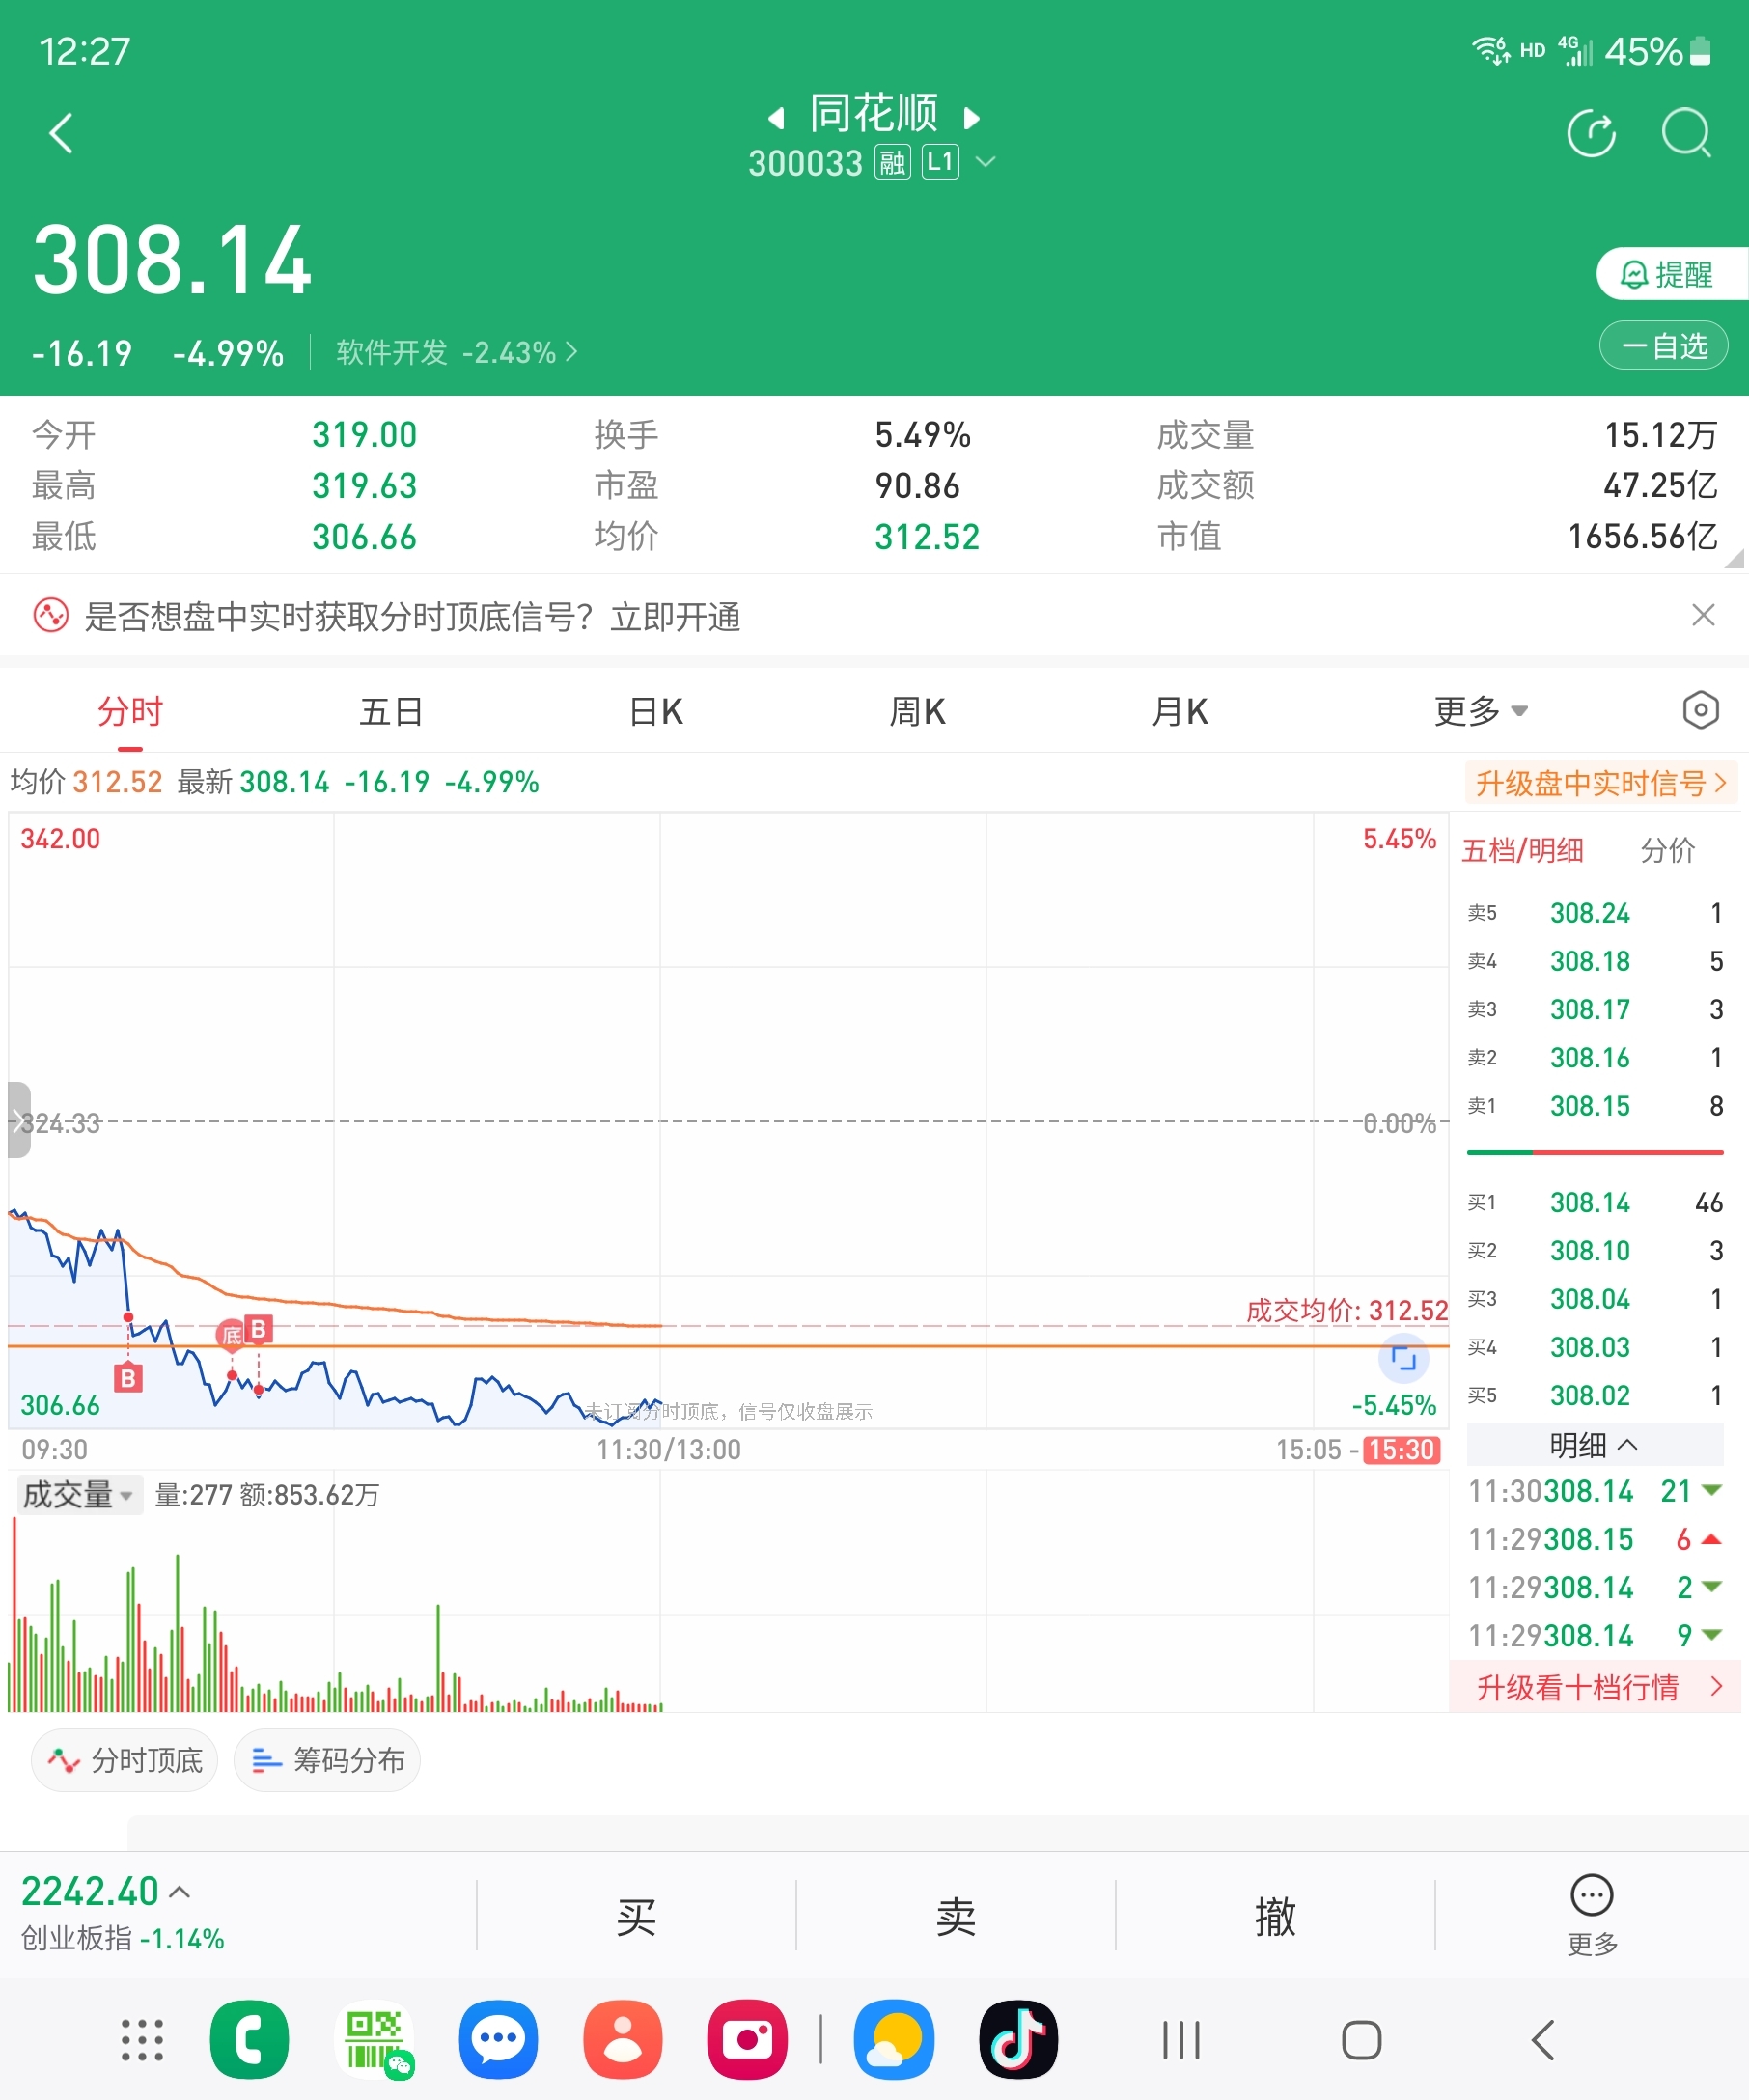This screenshot has height=2100, width=1749.
Task: Open the search magnifier icon
Action: point(1686,133)
